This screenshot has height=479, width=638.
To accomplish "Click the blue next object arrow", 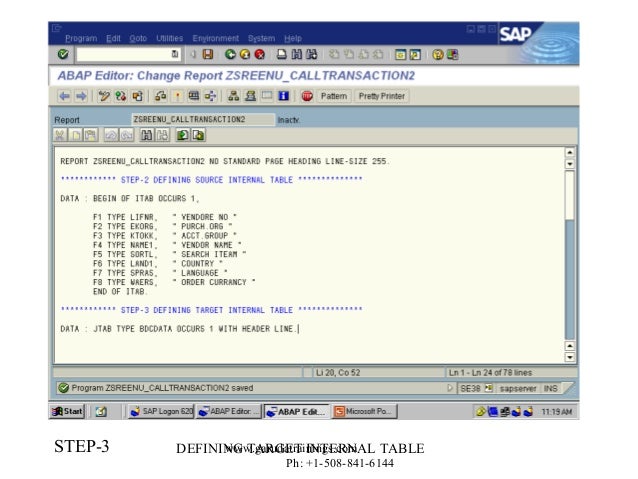I will [81, 96].
